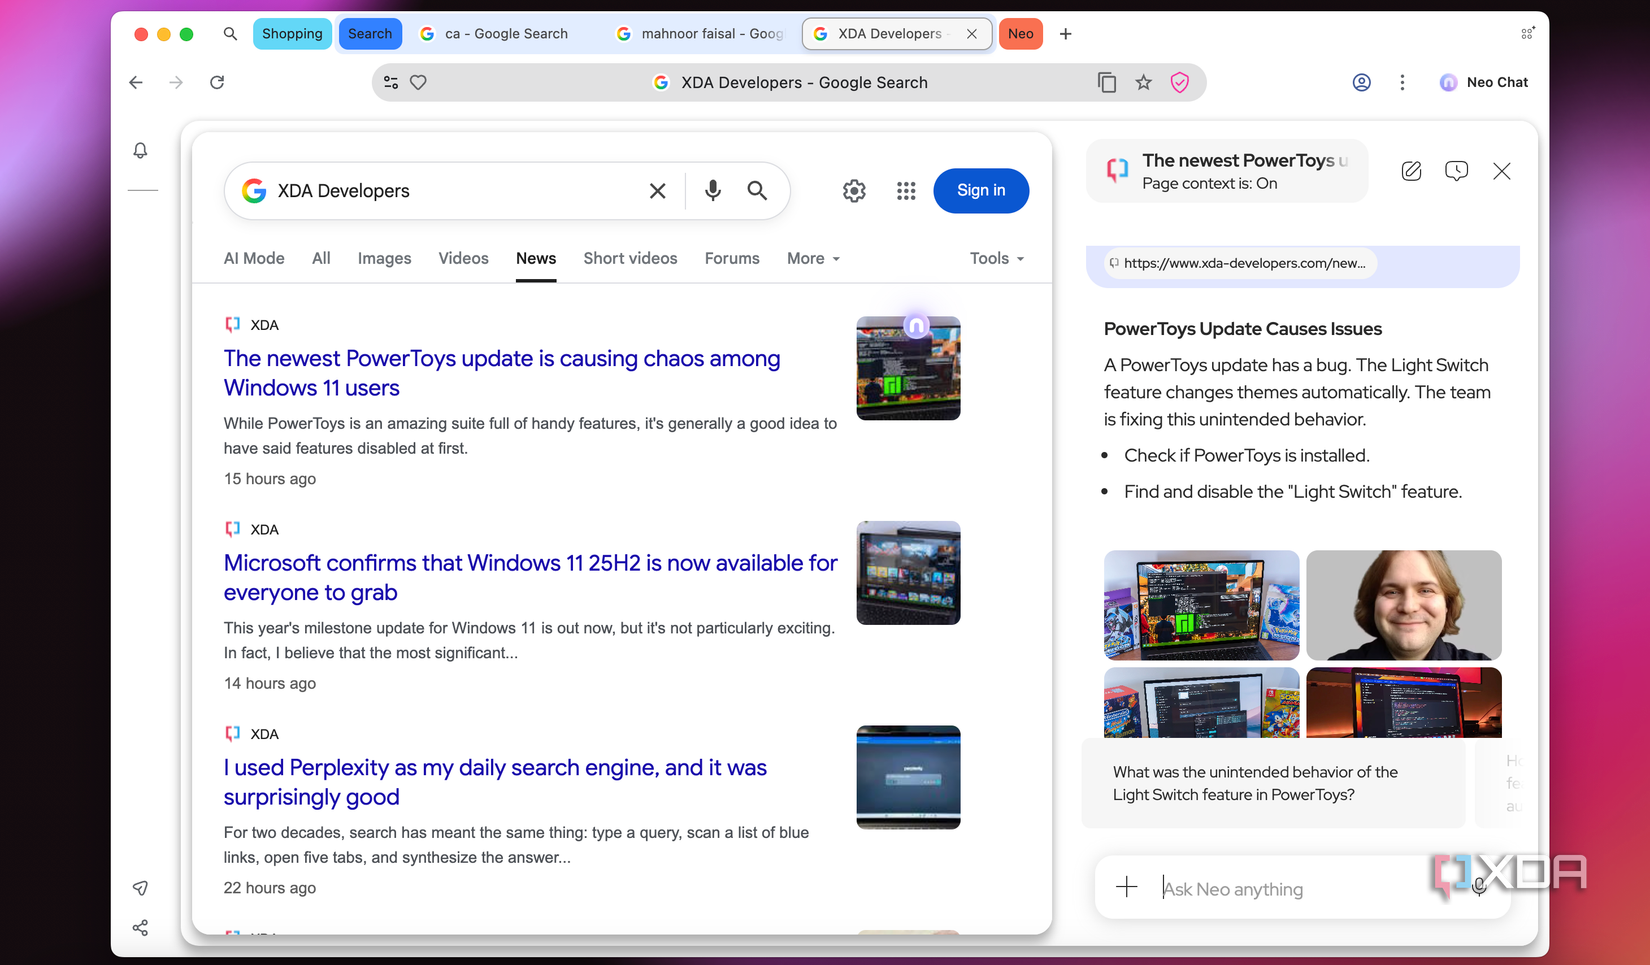Go back with the back arrow

point(136,82)
